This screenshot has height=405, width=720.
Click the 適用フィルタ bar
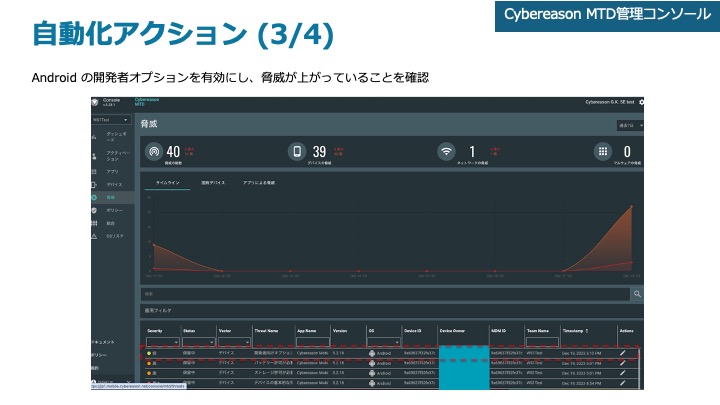click(392, 311)
